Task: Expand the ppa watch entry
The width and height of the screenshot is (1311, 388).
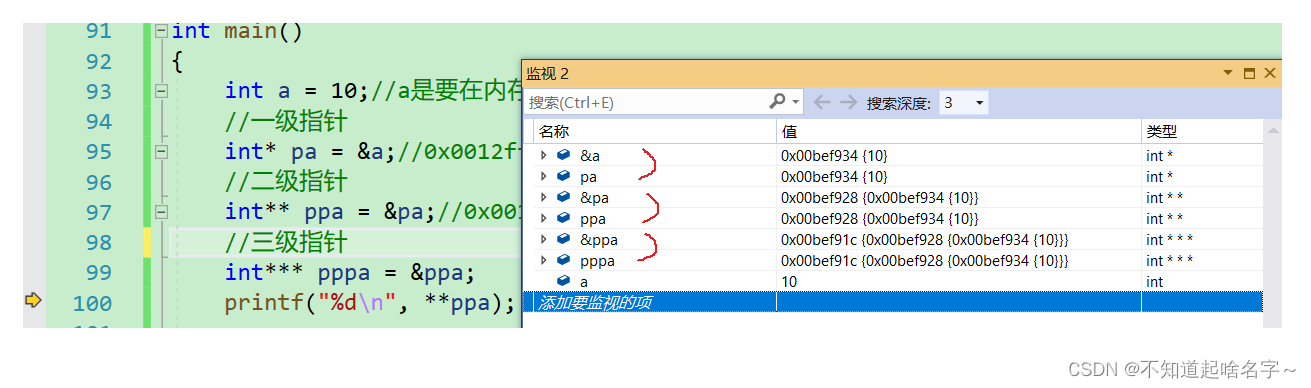Action: point(544,219)
